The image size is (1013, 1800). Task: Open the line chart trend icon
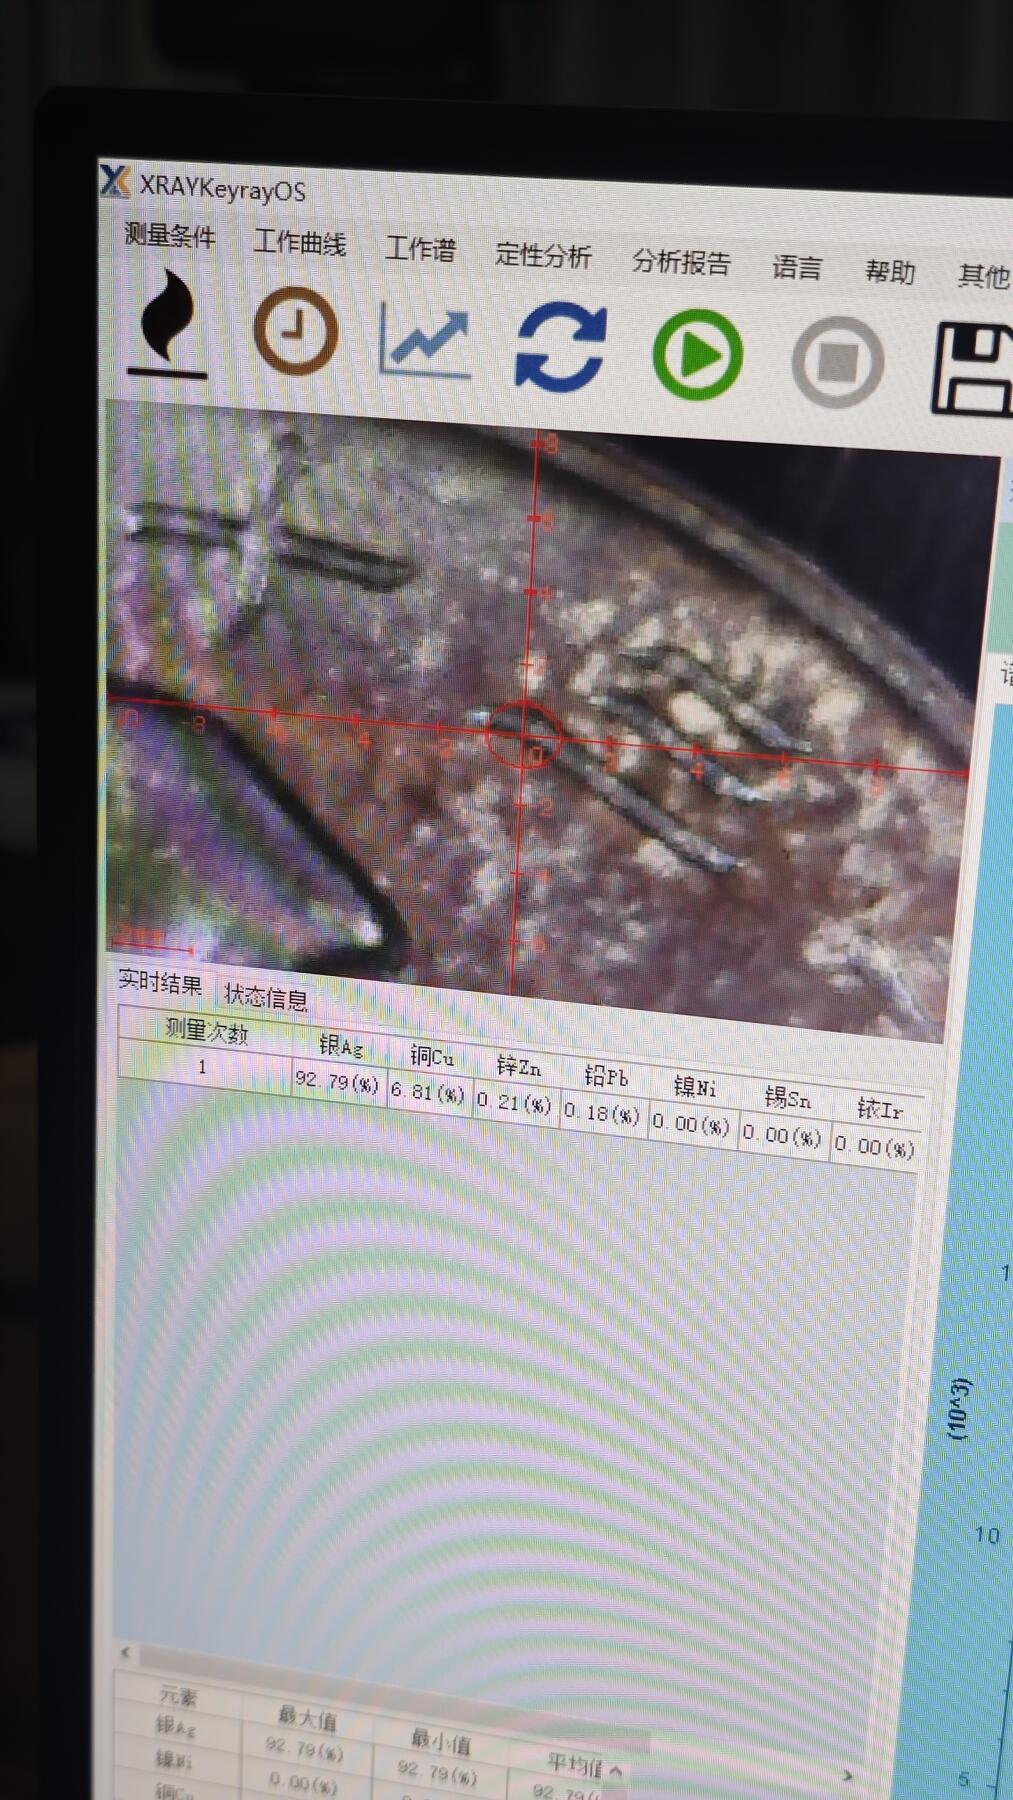point(425,340)
